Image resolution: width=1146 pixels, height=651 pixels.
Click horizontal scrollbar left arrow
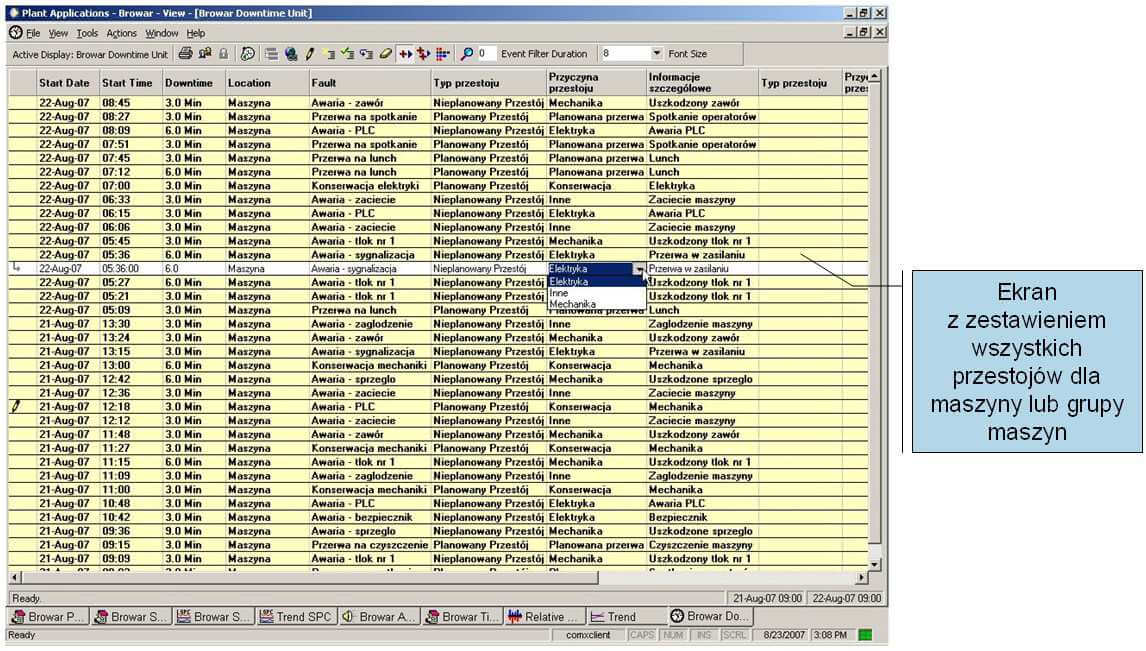tap(14, 577)
